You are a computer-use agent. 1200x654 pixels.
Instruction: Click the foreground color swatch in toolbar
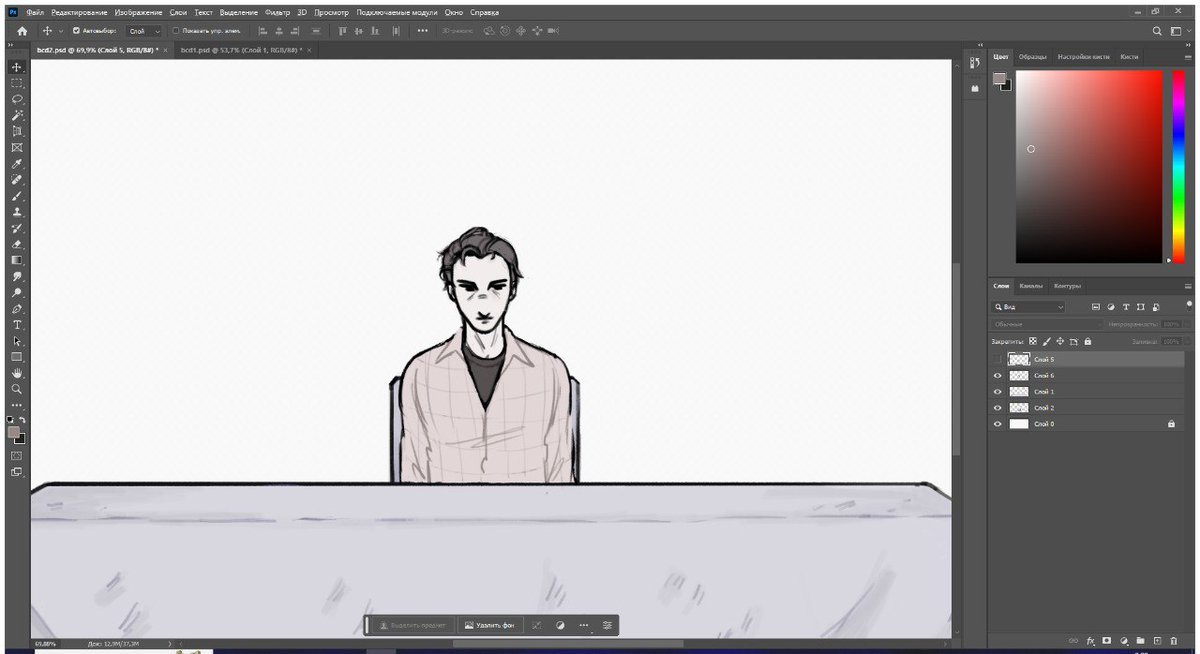[14, 432]
